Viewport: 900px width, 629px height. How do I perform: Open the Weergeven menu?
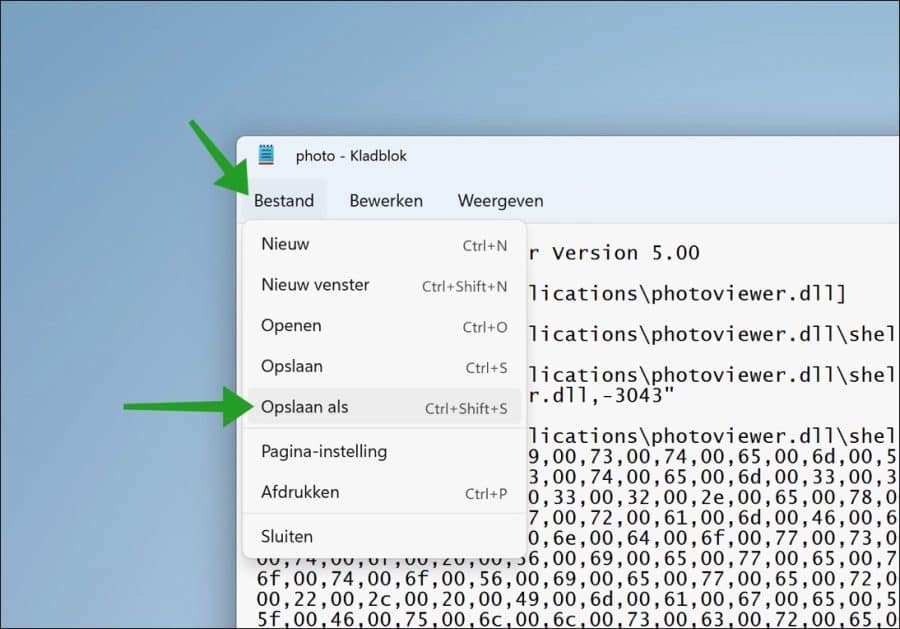coord(500,200)
